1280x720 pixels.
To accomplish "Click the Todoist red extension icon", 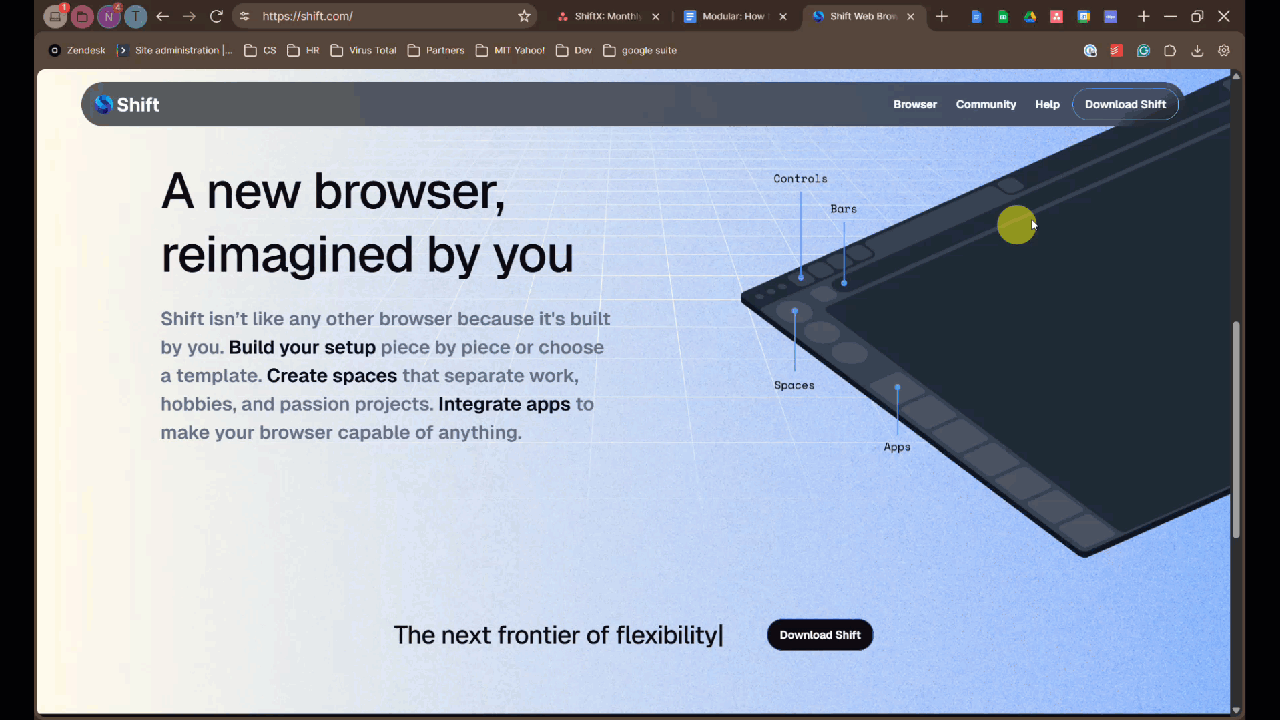I will 1117,50.
